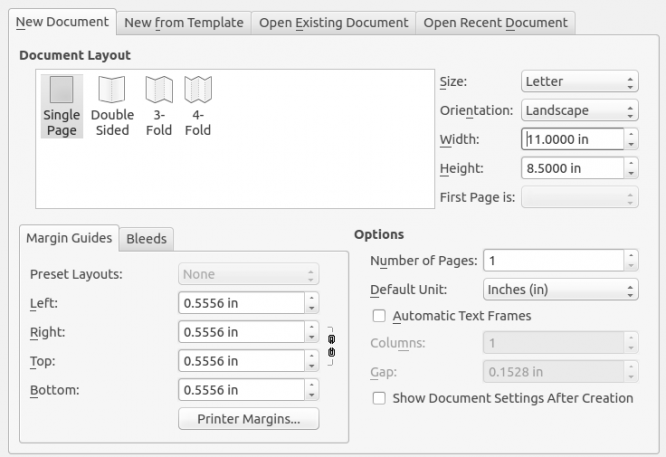Open the Size dropdown set to Letter
The image size is (666, 457).
(579, 83)
